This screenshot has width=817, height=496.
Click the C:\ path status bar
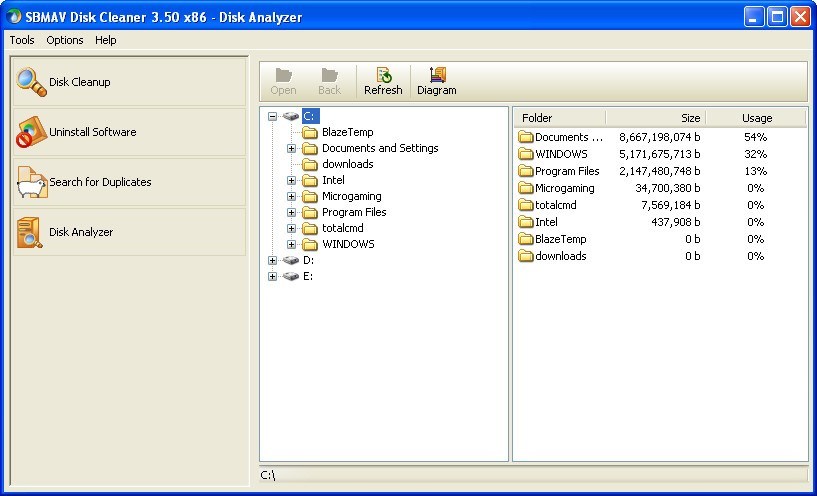click(x=533, y=475)
